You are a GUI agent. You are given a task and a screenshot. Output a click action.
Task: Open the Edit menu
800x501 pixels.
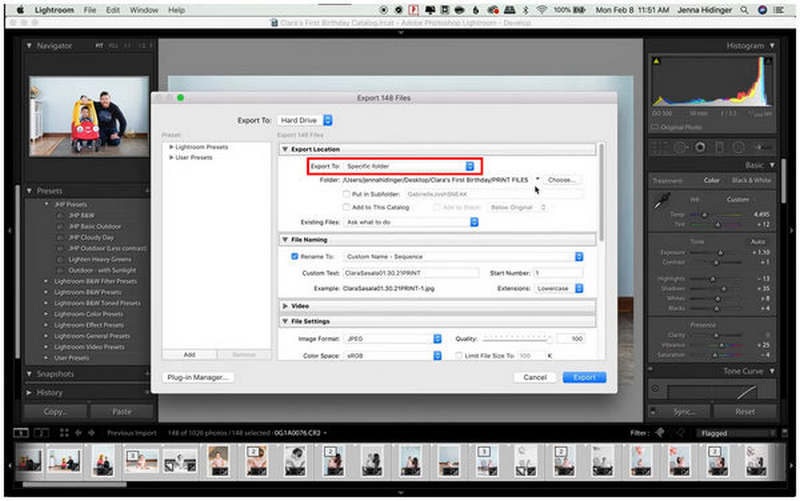(113, 10)
